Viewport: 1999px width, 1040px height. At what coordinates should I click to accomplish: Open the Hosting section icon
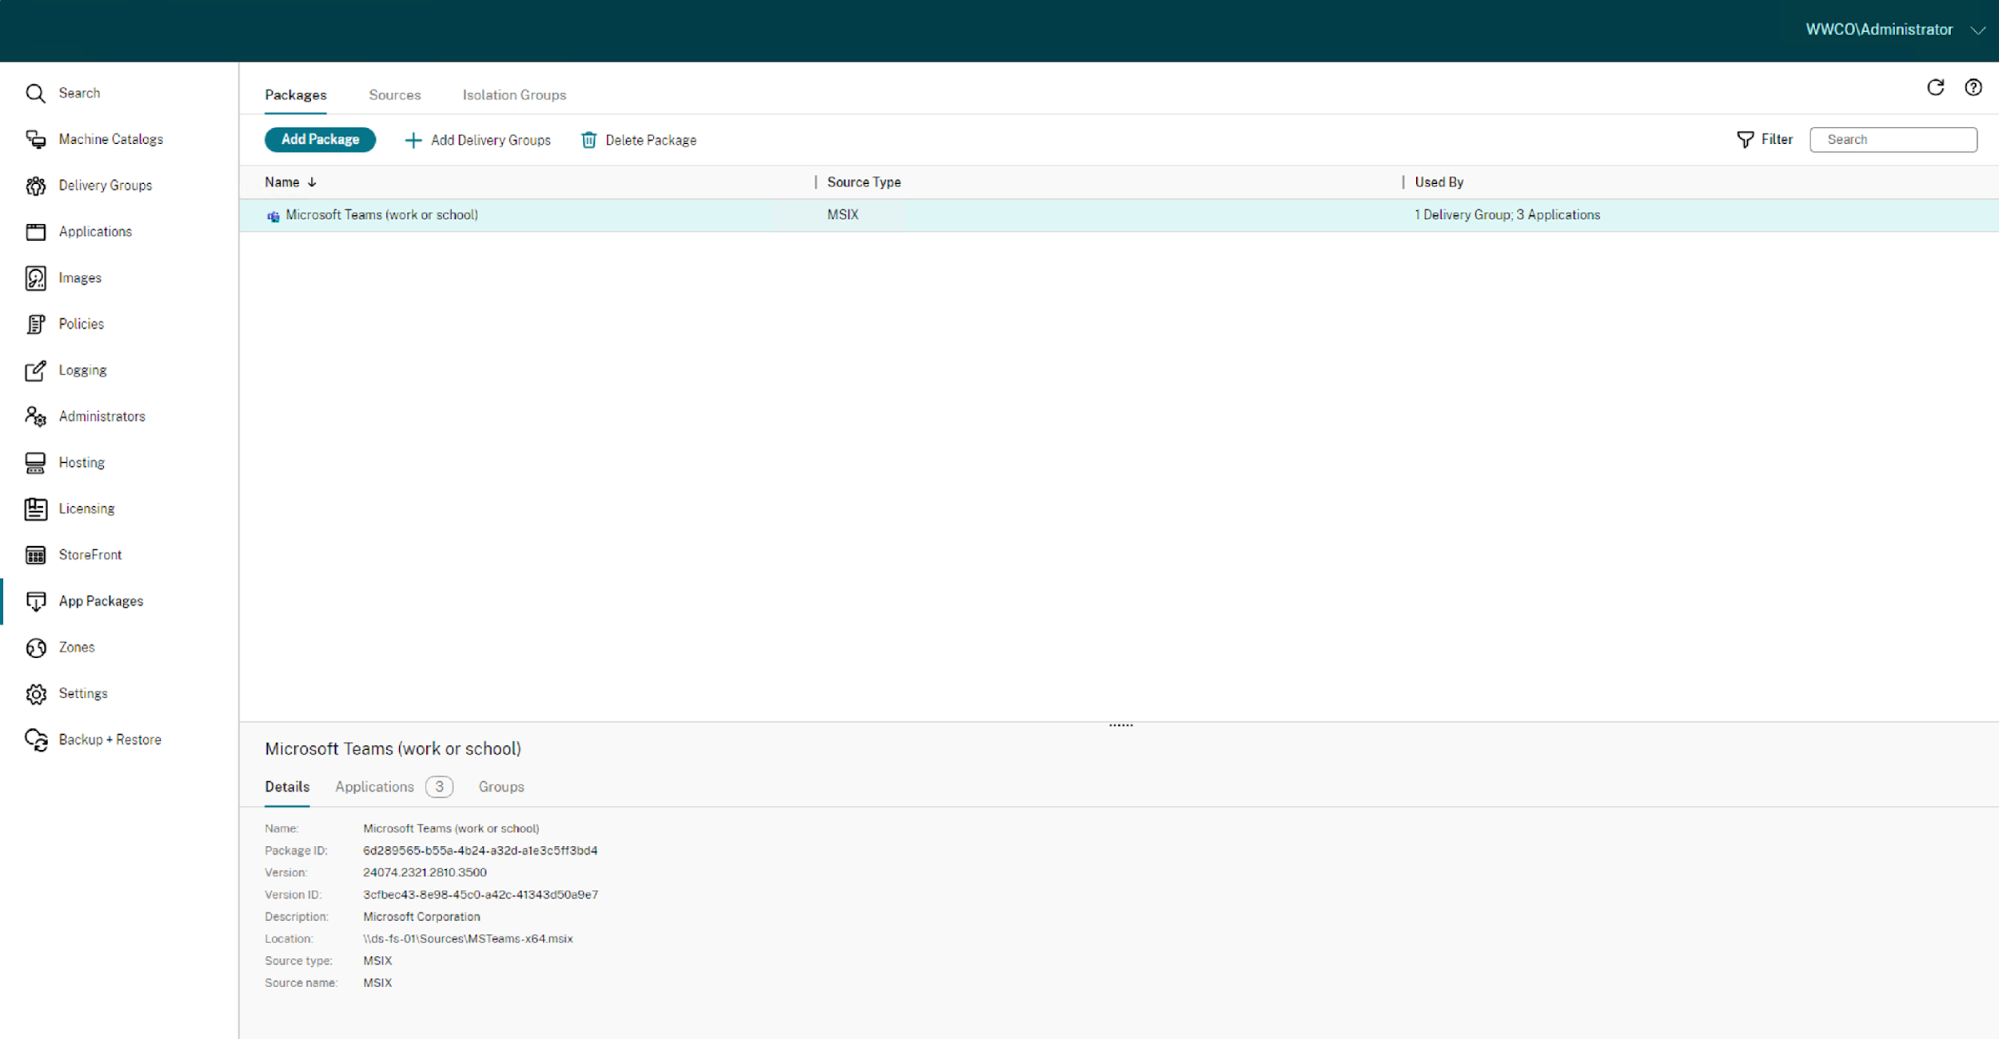(x=36, y=463)
